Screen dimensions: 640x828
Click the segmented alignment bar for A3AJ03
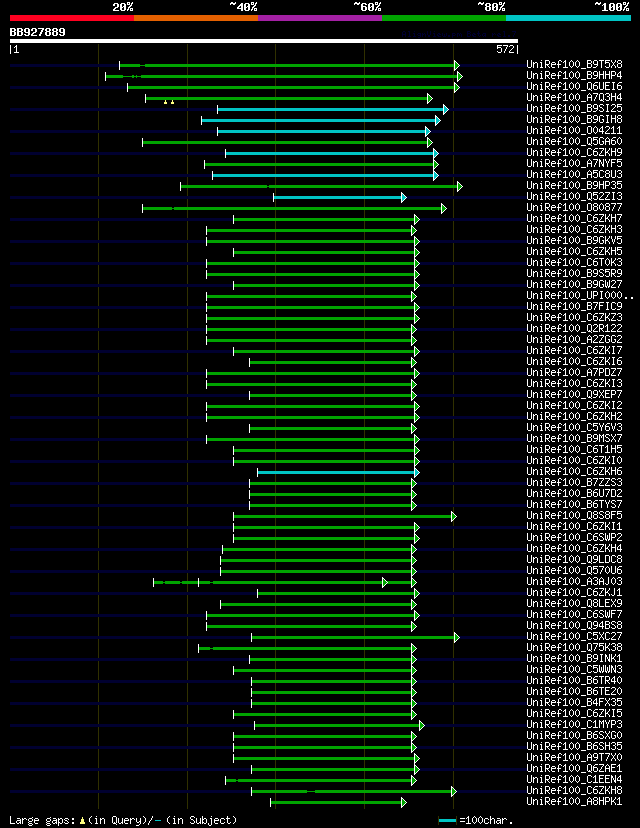[x=285, y=582]
